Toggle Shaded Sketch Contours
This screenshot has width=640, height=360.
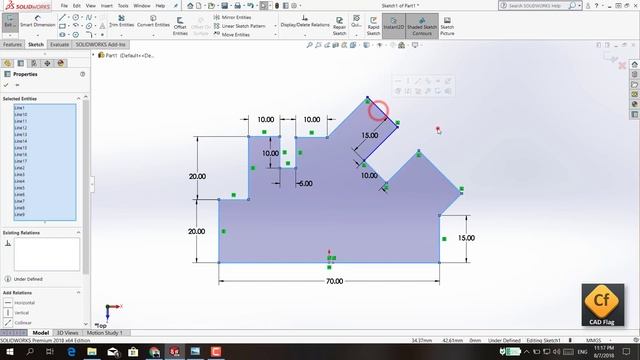point(422,25)
